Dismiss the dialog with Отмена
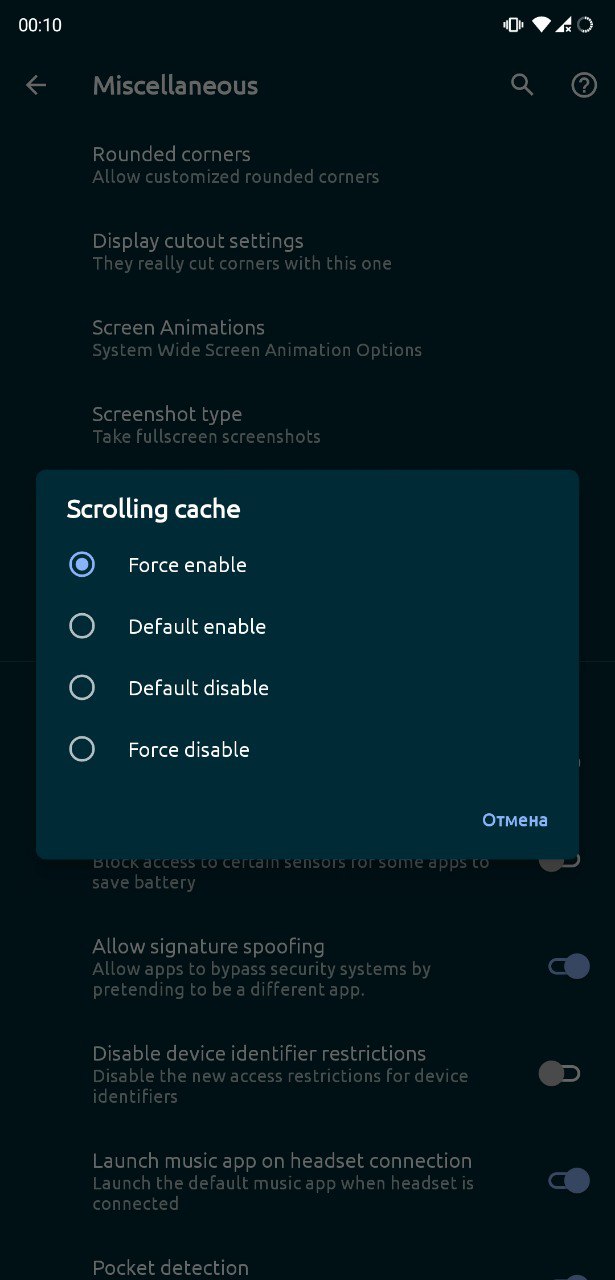Viewport: 615px width, 1280px height. pos(515,820)
